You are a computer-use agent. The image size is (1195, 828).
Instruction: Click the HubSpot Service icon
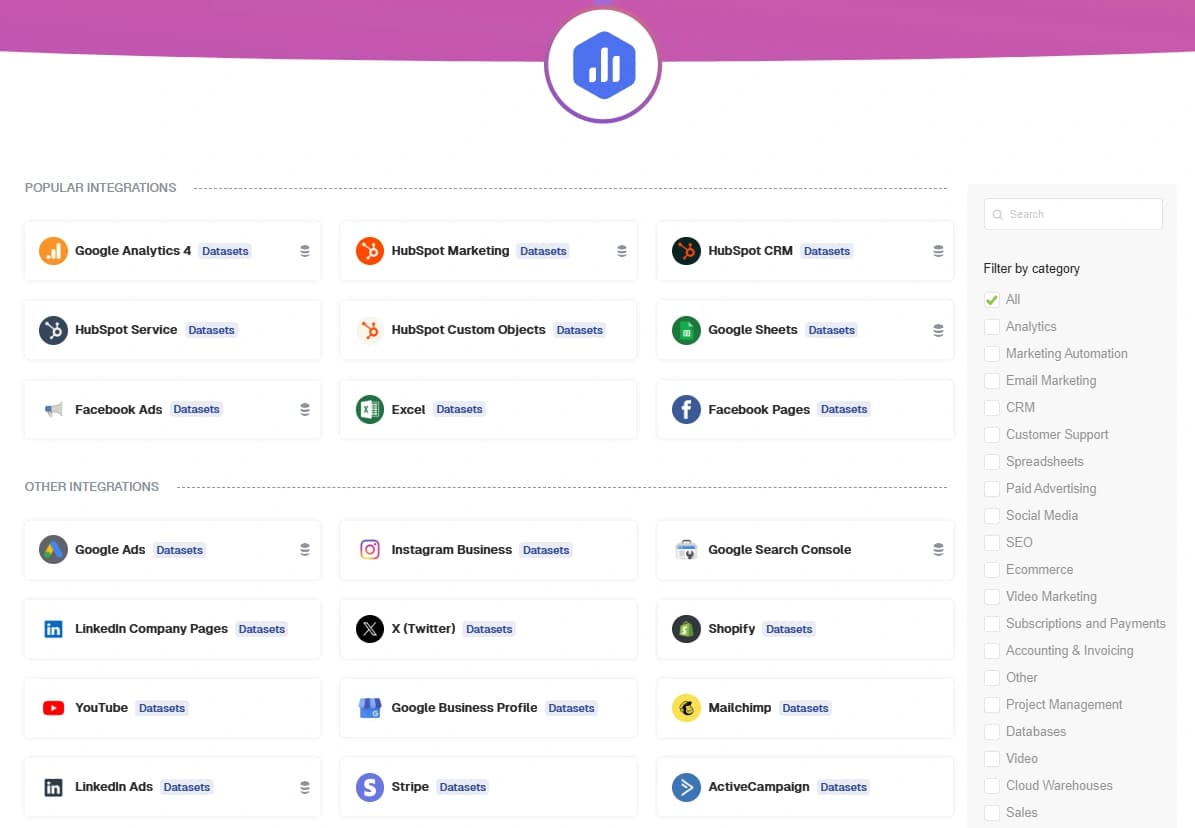coord(53,330)
